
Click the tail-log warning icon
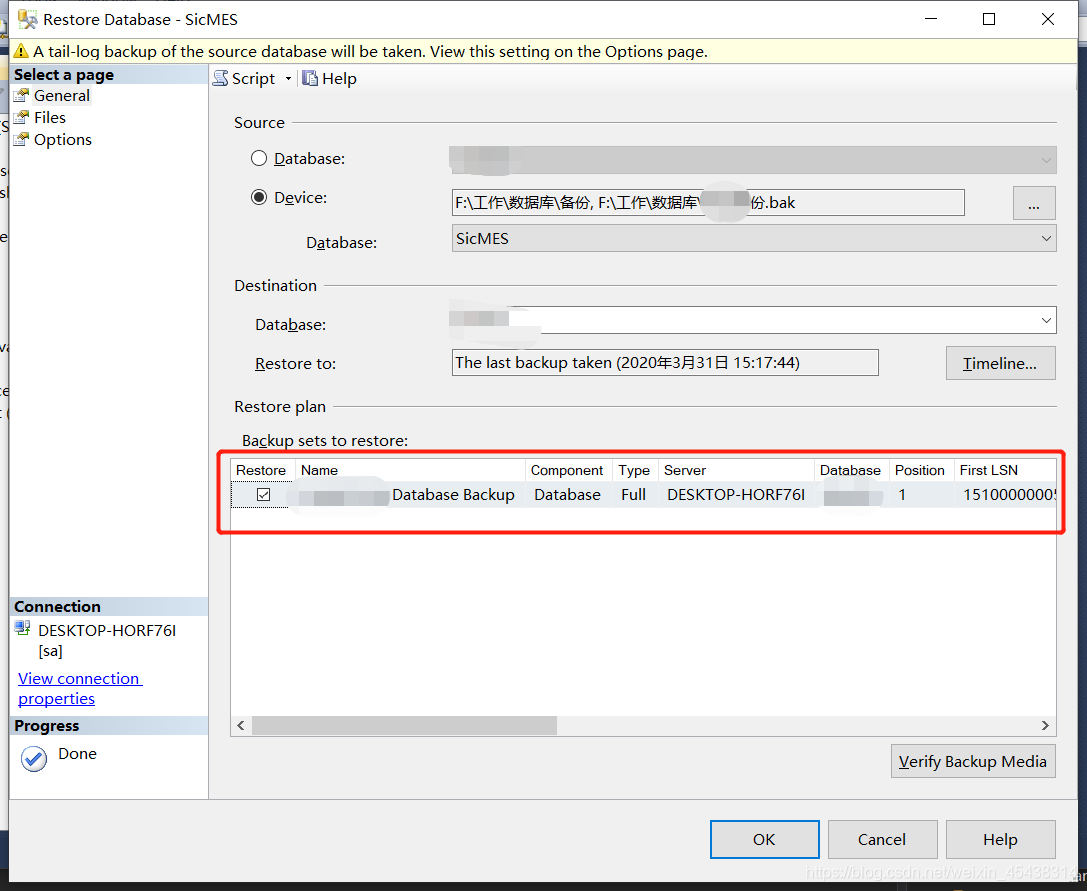tap(21, 51)
